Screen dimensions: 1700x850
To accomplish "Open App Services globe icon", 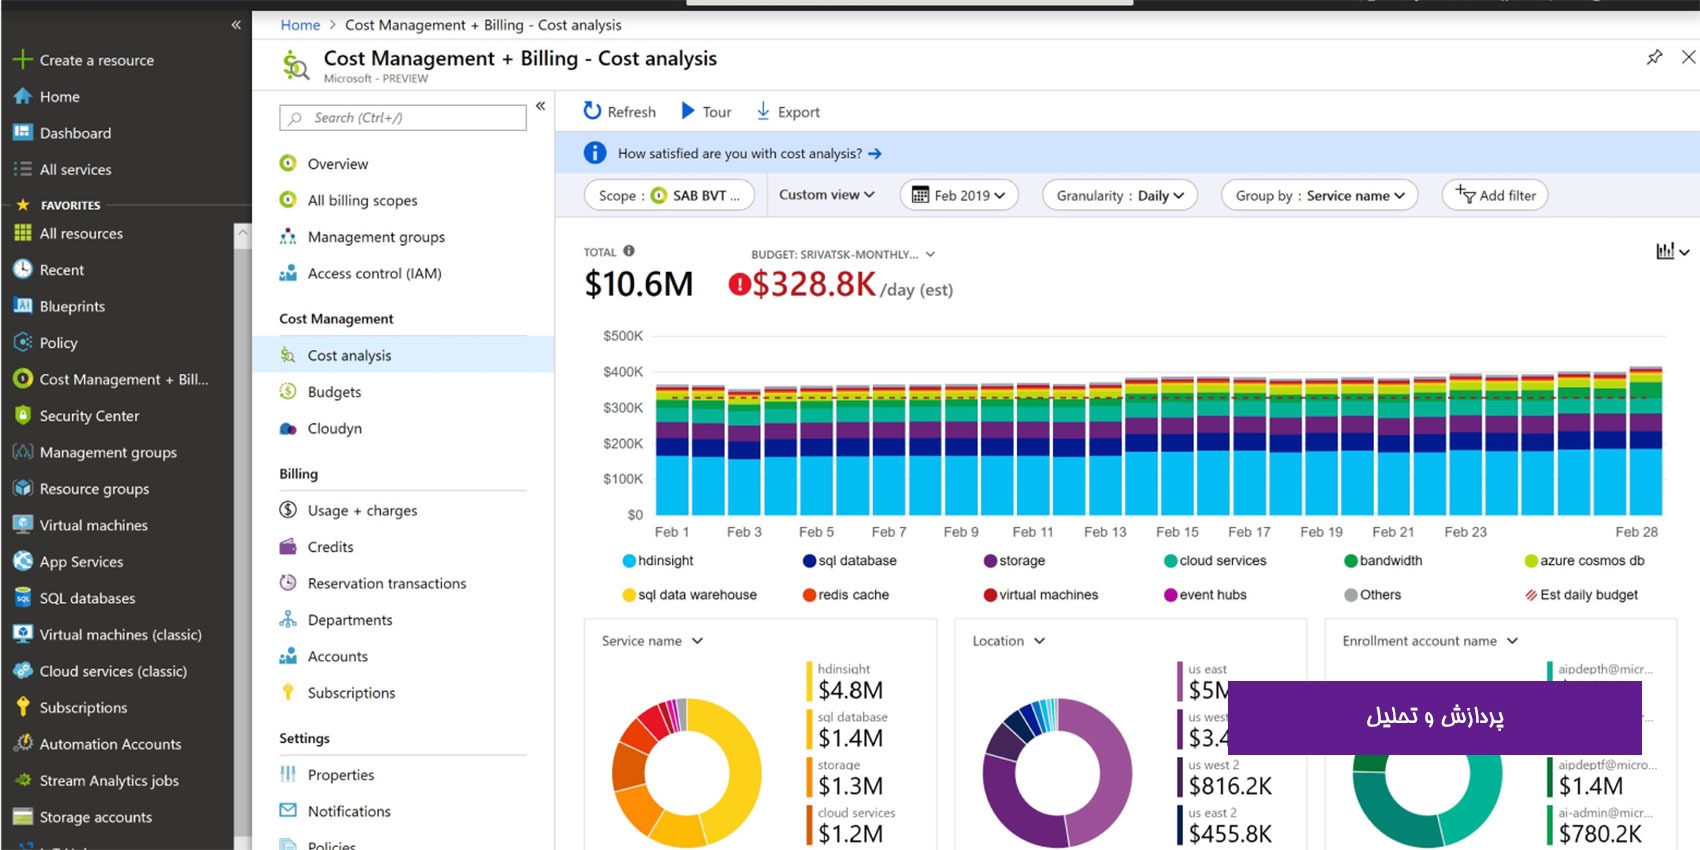I will pyautogui.click(x=22, y=561).
